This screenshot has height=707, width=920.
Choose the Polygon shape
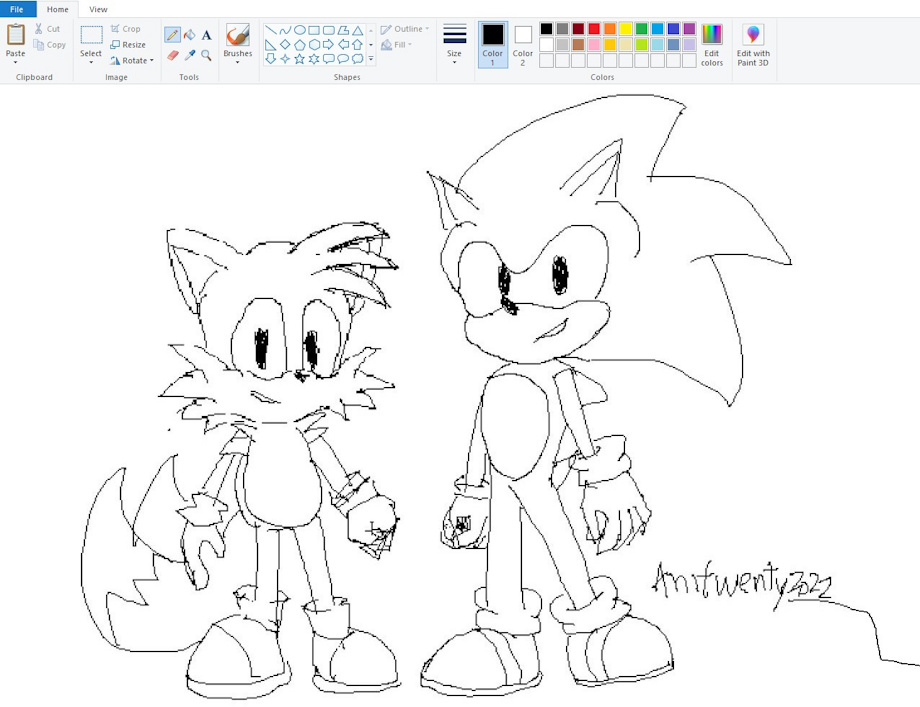(343, 30)
